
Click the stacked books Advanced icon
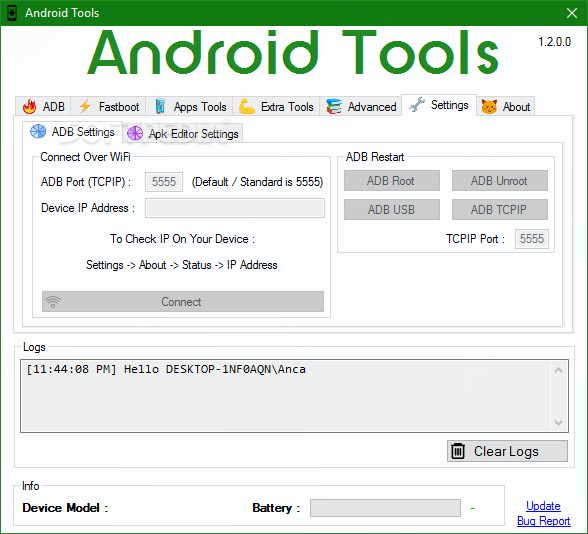(334, 106)
